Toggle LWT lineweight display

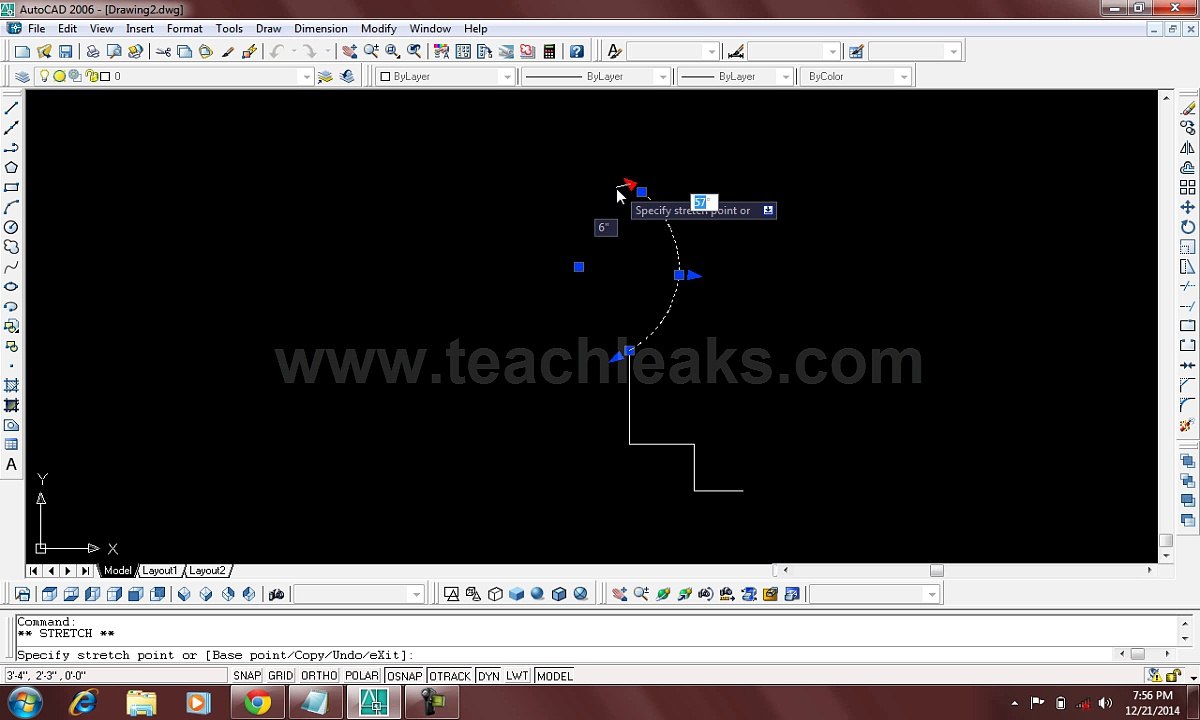[x=517, y=676]
